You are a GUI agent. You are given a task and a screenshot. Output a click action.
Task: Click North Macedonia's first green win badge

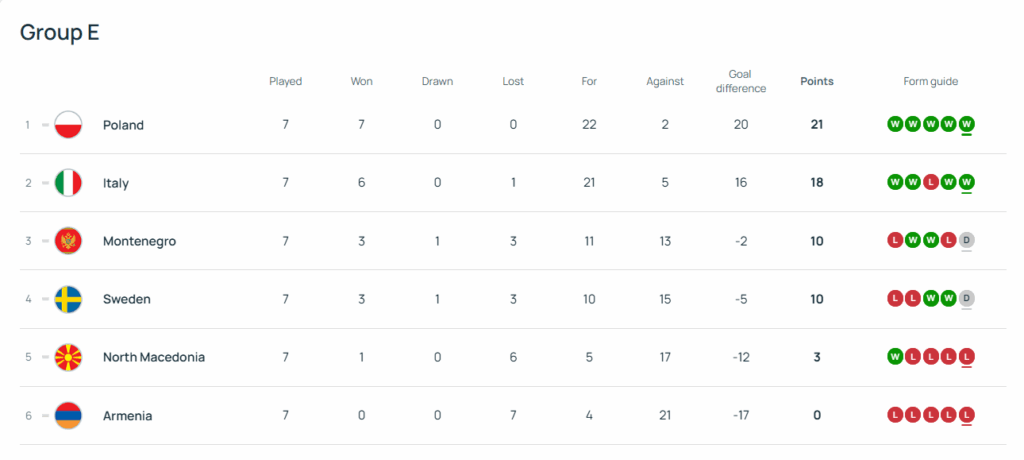click(894, 357)
